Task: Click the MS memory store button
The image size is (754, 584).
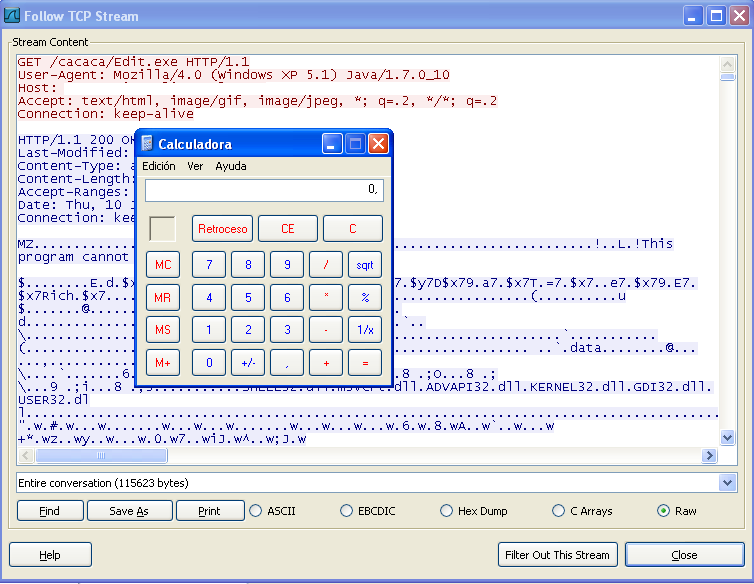Action: (x=163, y=330)
